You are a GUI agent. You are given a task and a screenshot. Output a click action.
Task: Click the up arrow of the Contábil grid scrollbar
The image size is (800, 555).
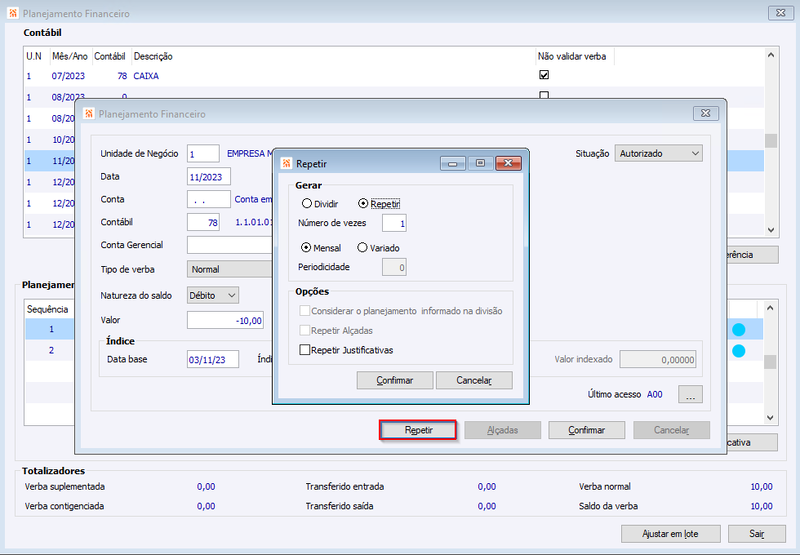(x=770, y=55)
